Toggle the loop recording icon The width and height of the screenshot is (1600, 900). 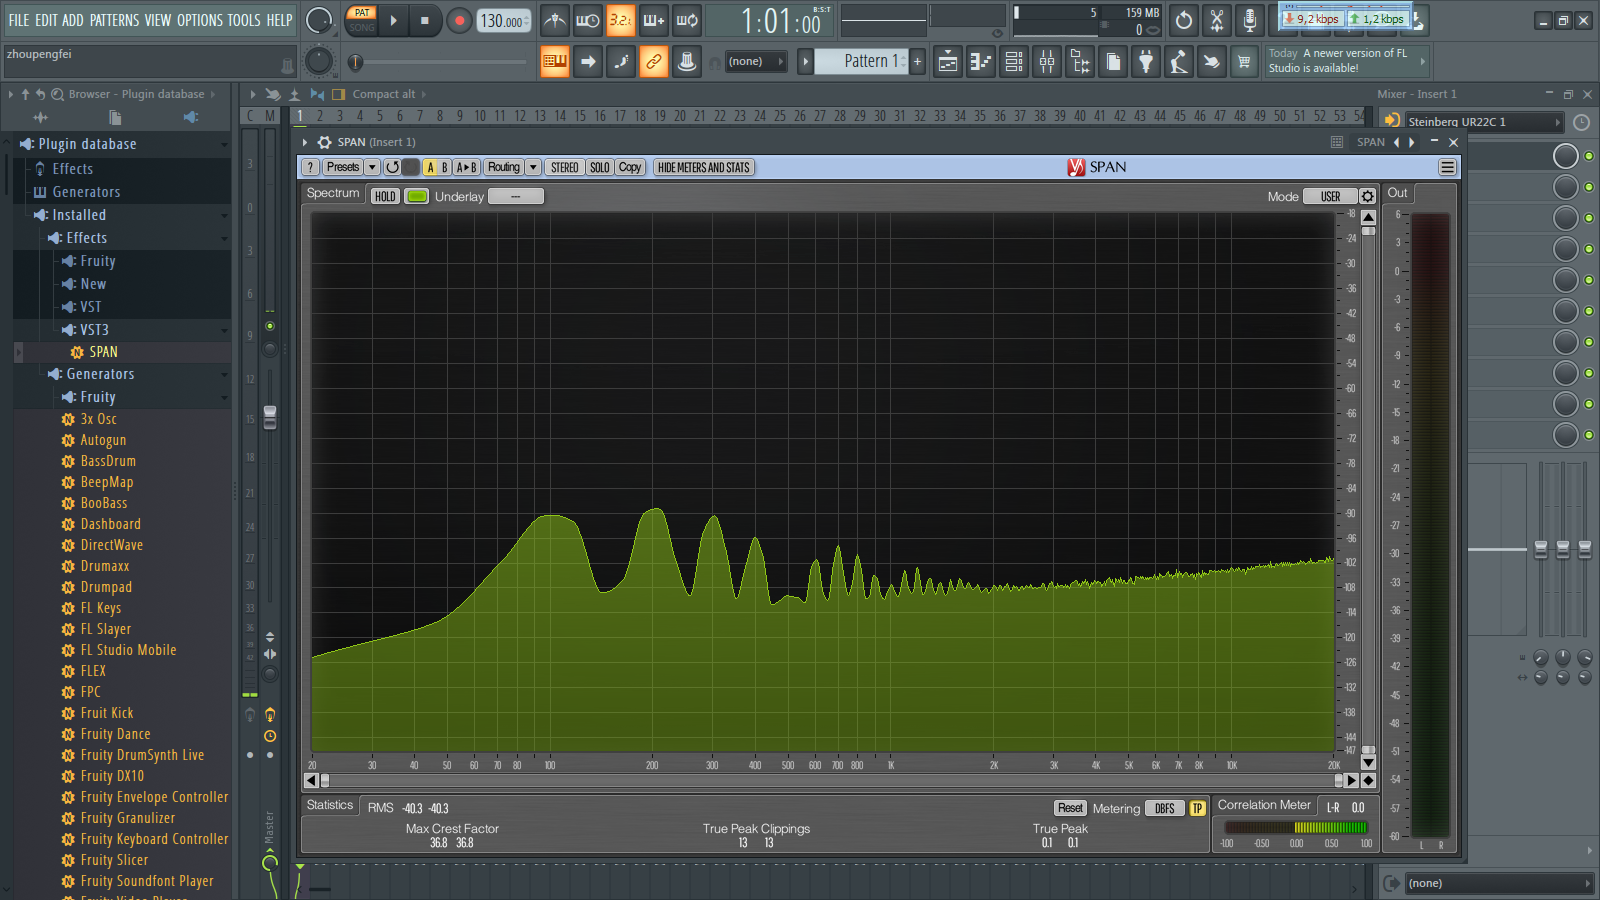(x=687, y=20)
